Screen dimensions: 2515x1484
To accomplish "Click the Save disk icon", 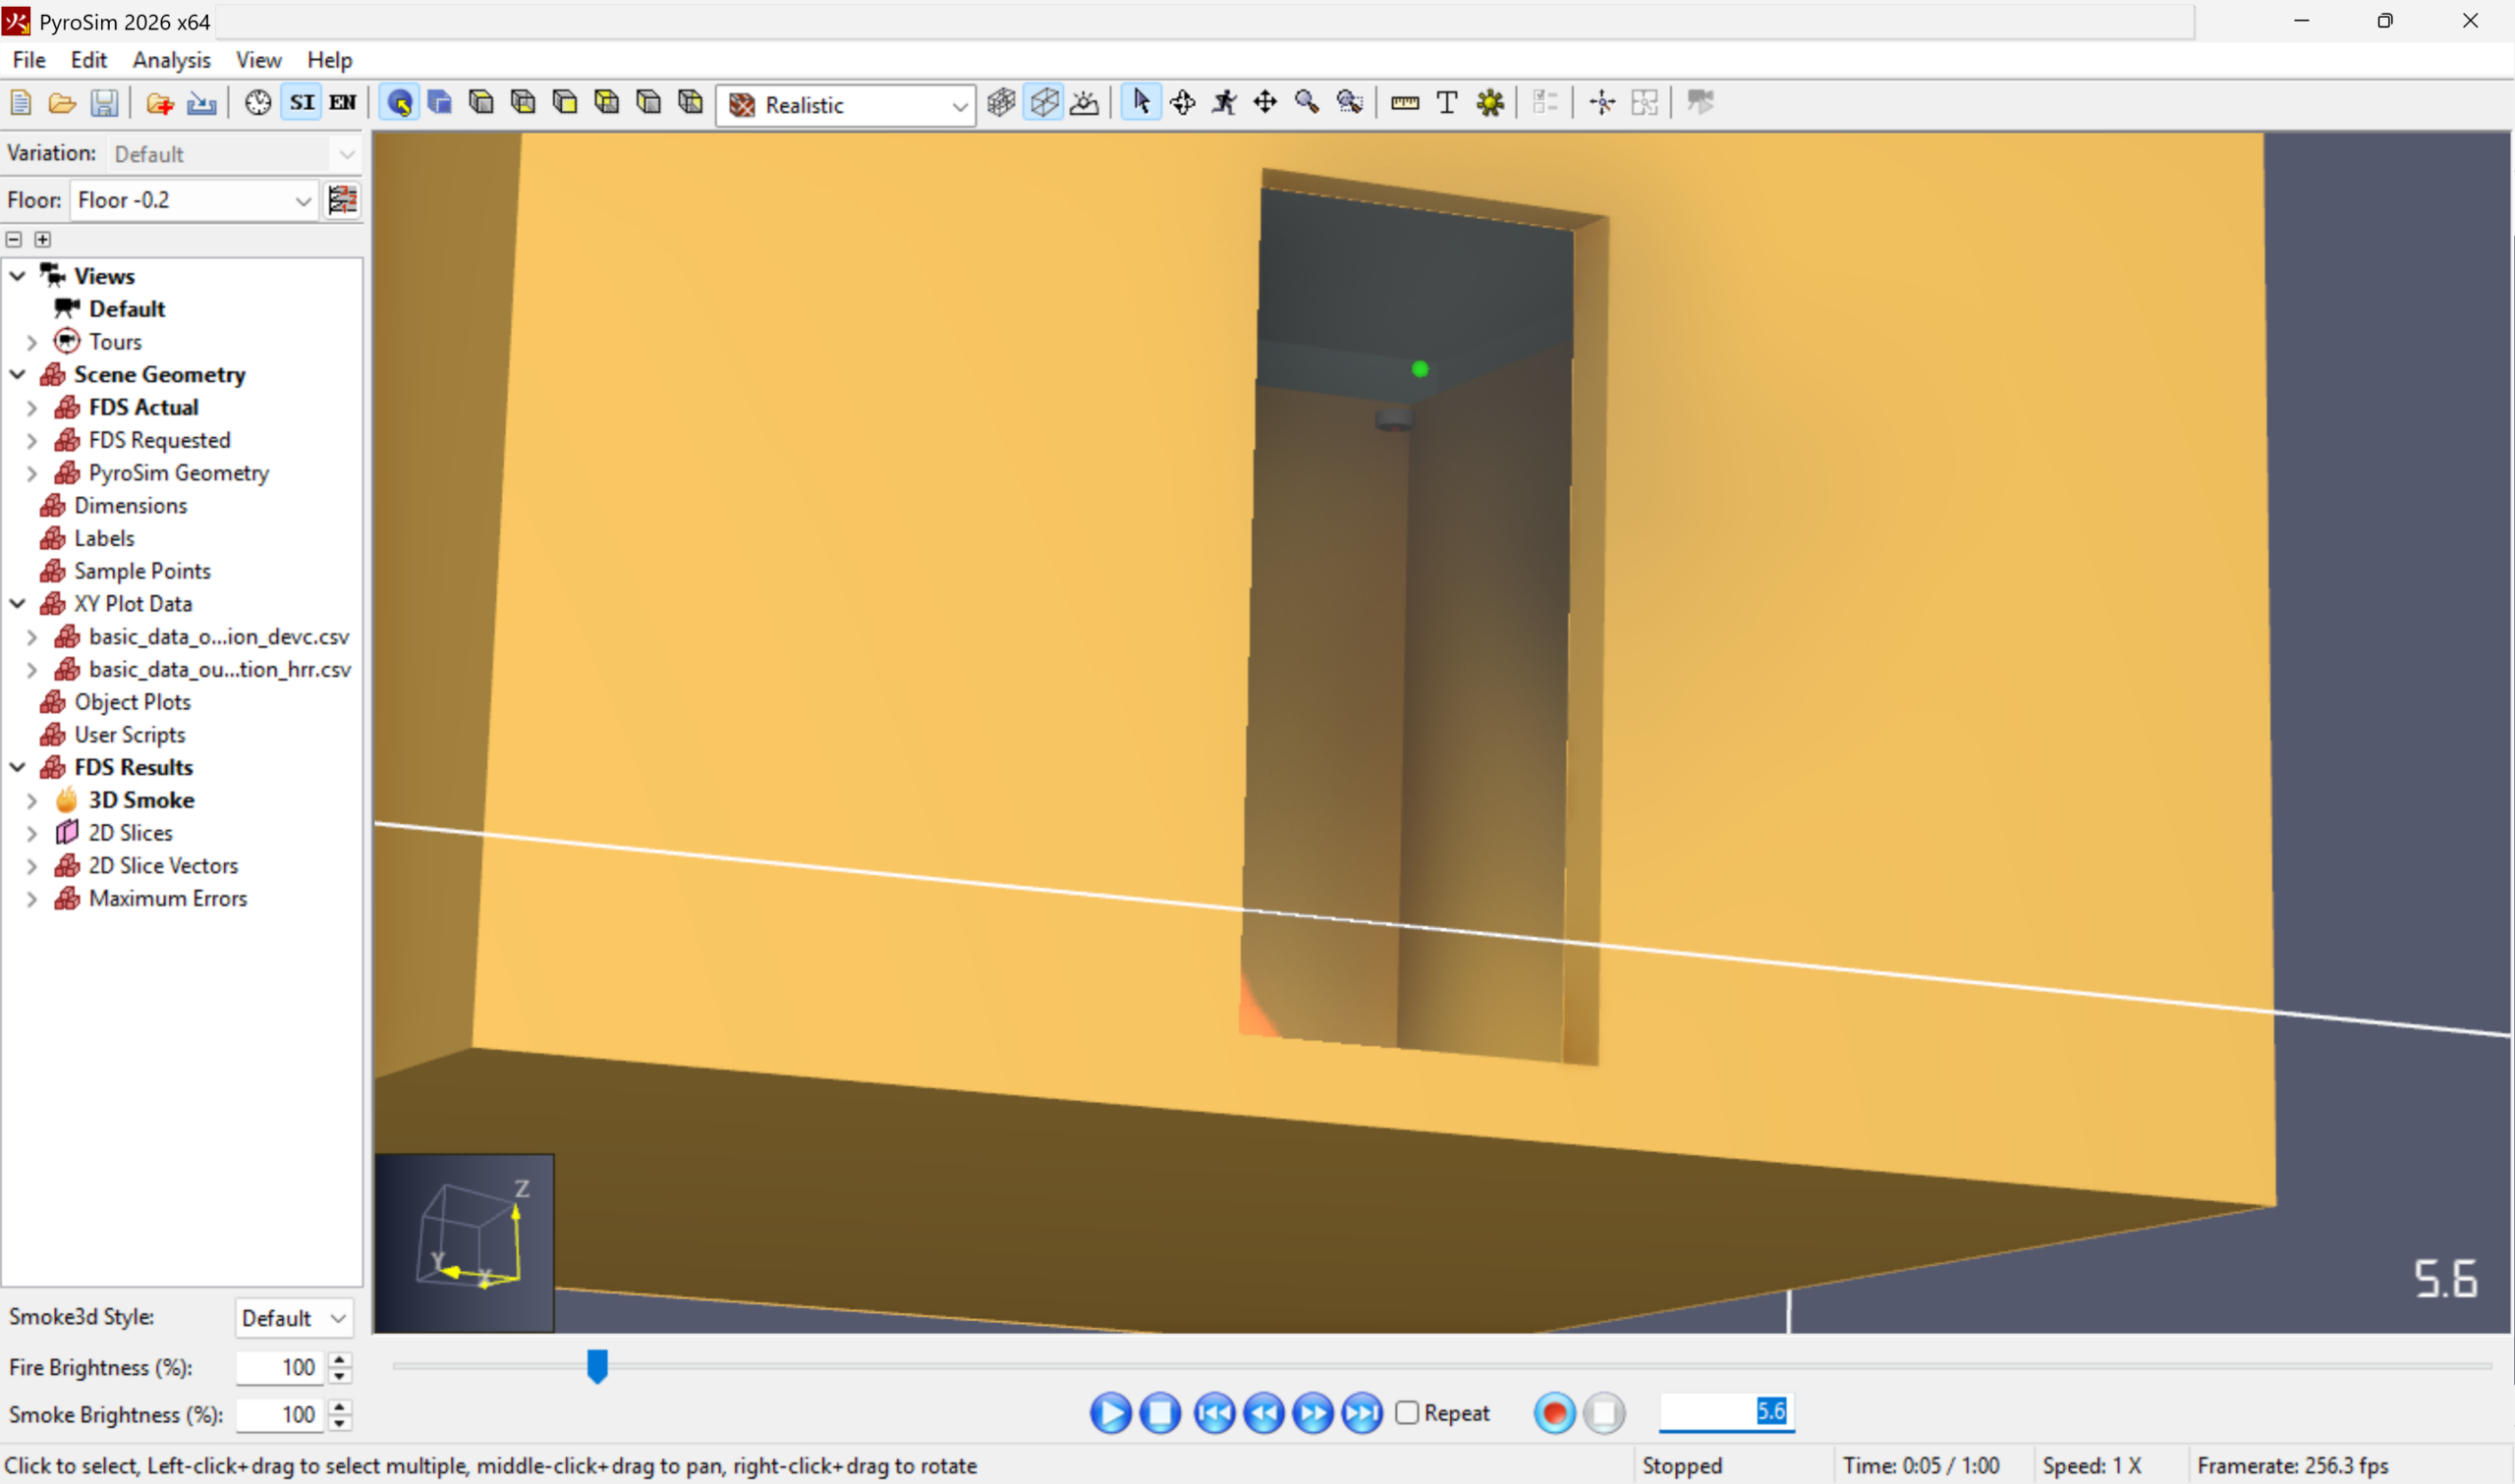I will (104, 103).
